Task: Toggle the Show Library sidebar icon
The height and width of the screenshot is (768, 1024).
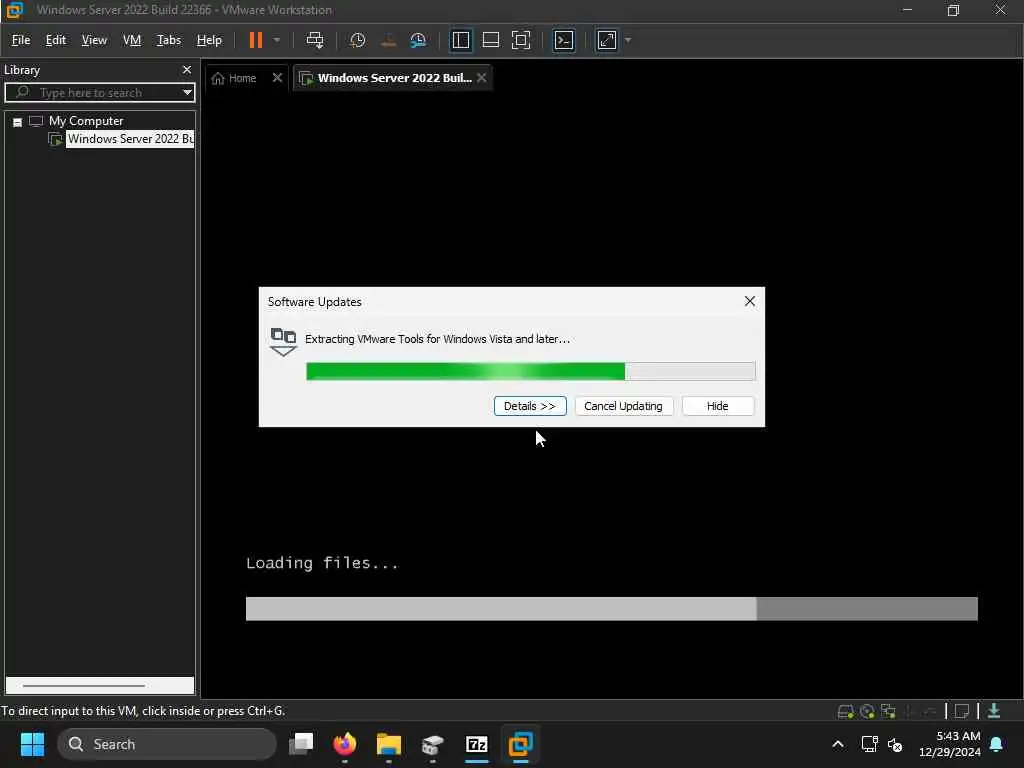Action: click(460, 40)
